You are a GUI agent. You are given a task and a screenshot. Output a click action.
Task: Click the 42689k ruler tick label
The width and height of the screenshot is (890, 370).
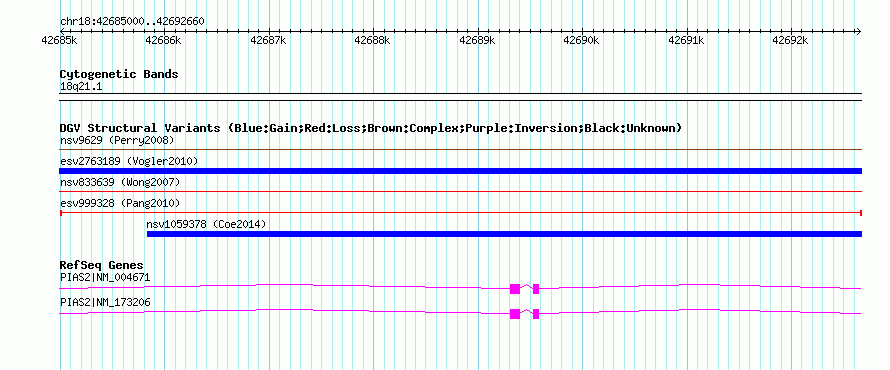point(478,41)
